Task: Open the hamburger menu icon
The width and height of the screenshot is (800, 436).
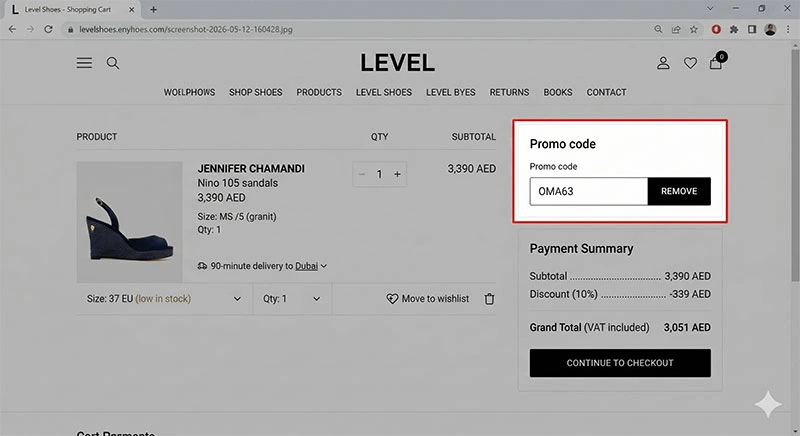Action: click(84, 63)
